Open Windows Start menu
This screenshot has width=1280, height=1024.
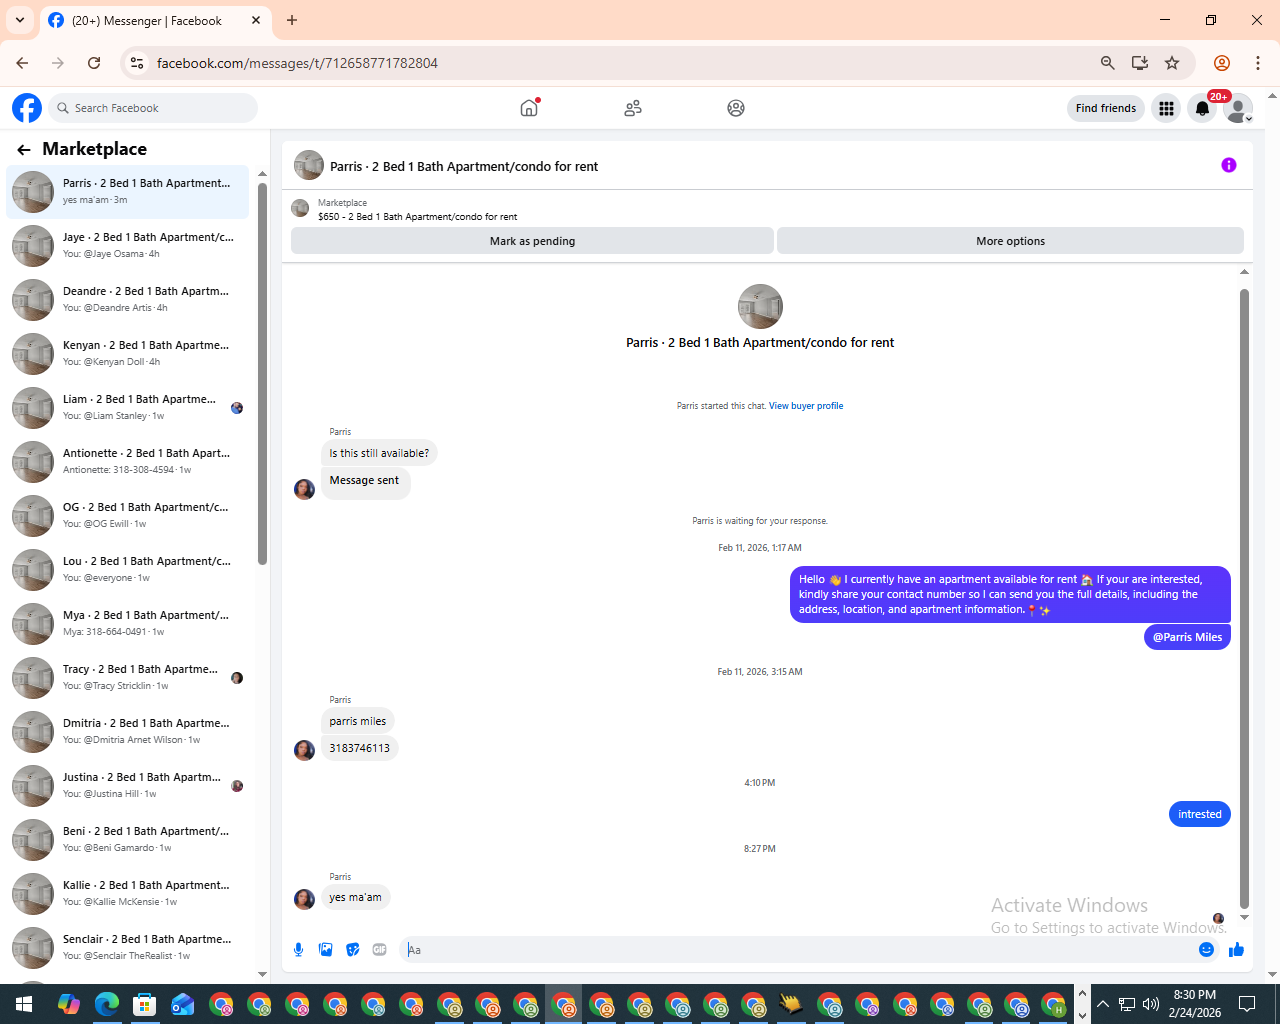pos(24,1004)
